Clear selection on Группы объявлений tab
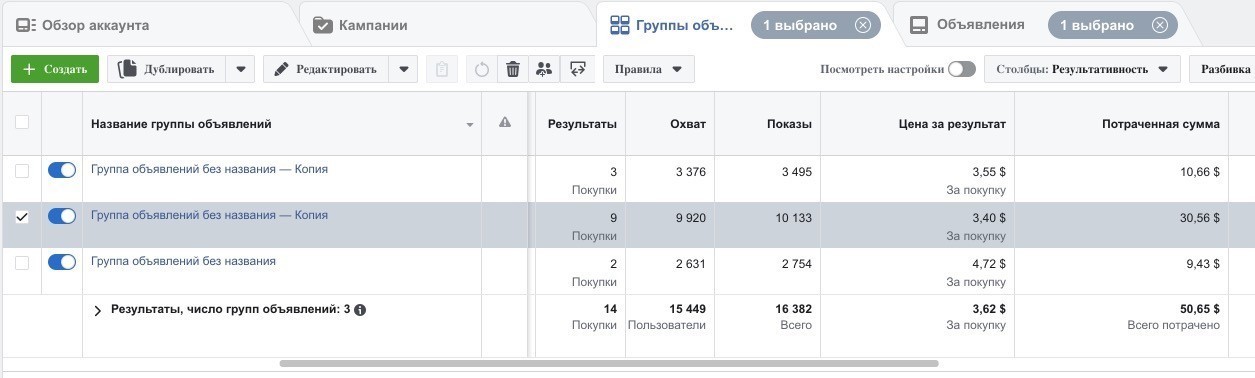 863,25
